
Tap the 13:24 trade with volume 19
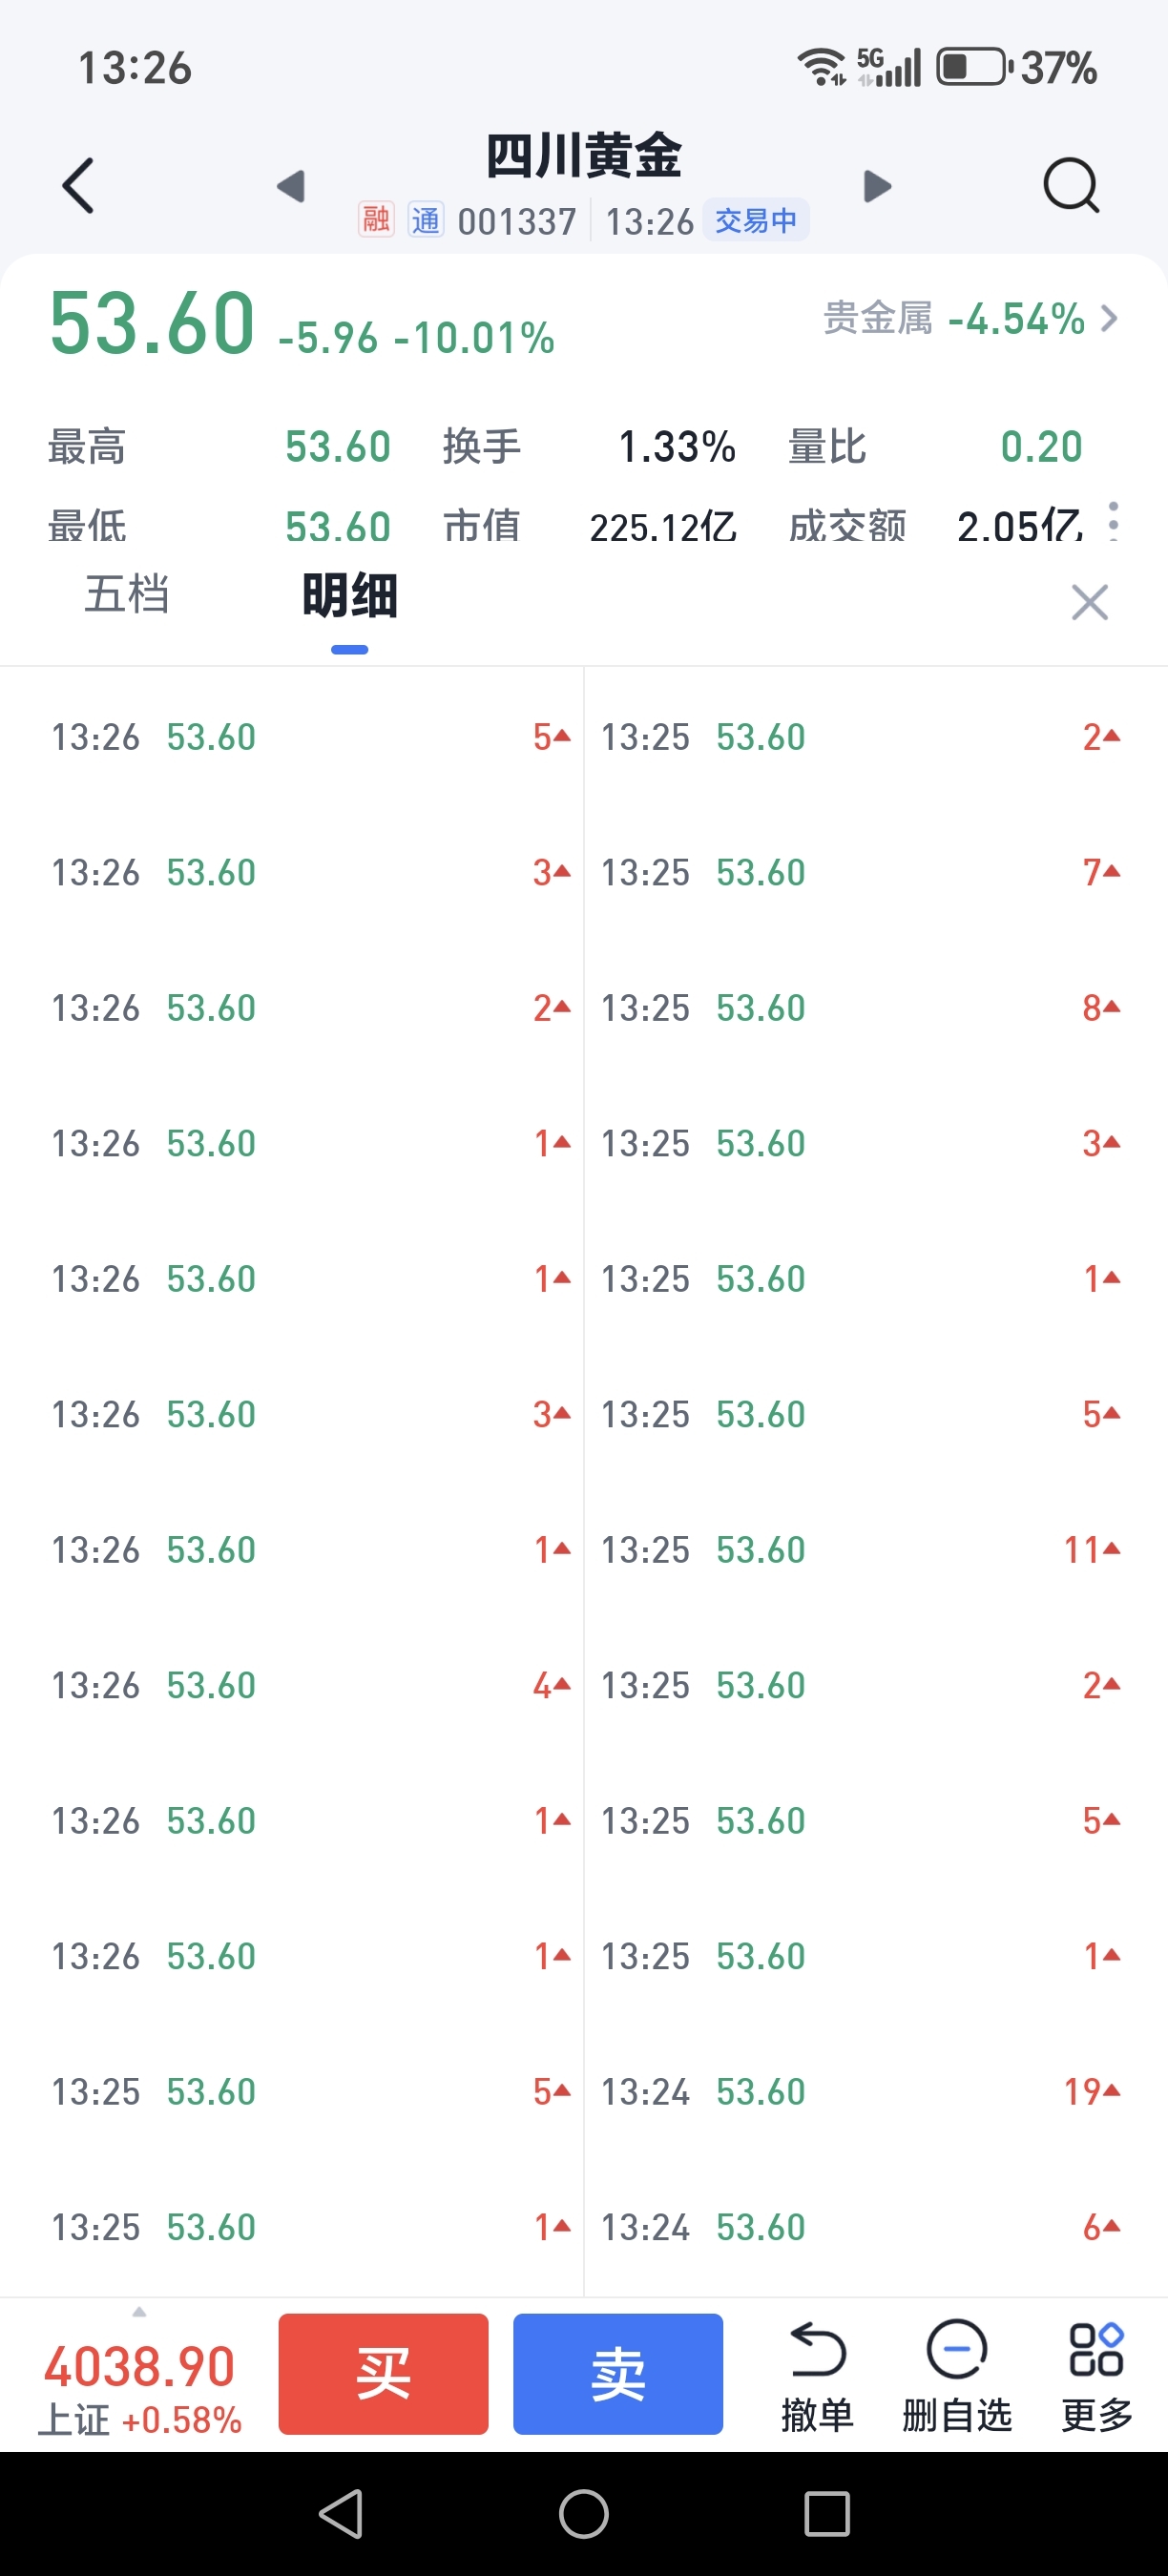click(x=860, y=2092)
